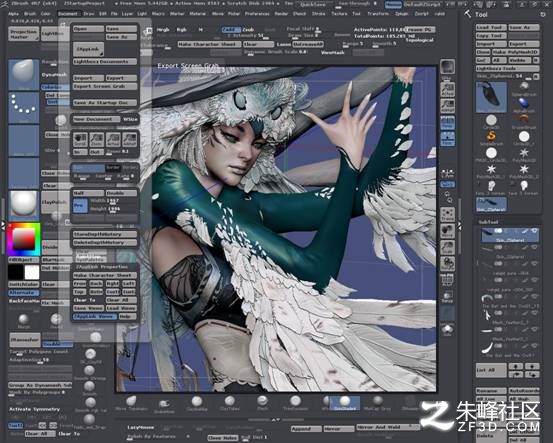Expand the SubTool section header
Screen dimensions: 553x443
pyautogui.click(x=488, y=222)
